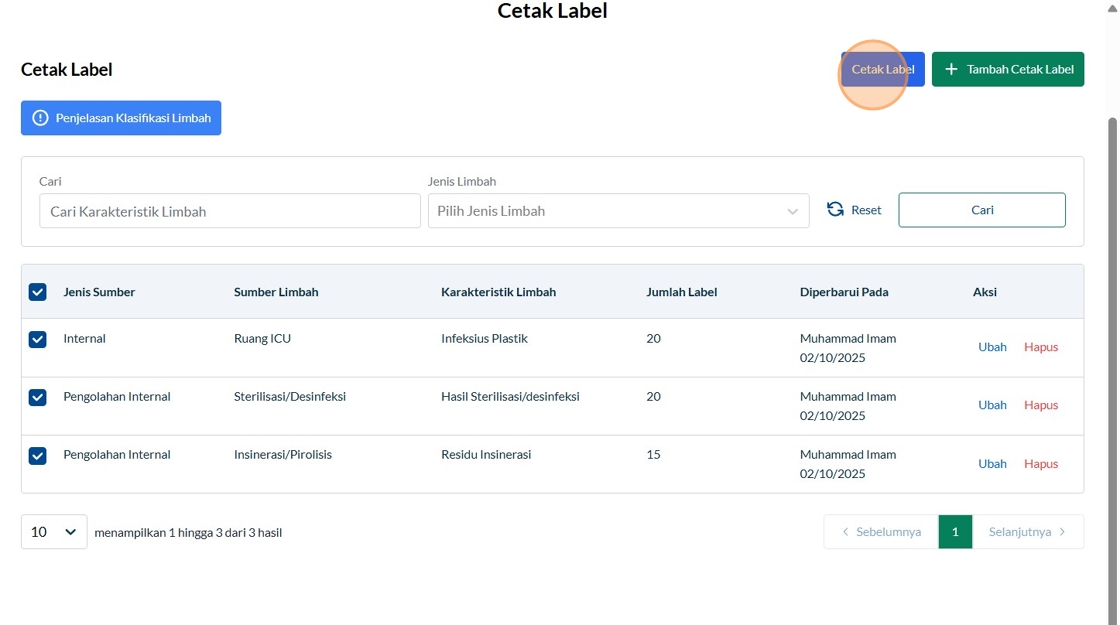Click Hapus for the Residu Insinerasi row
This screenshot has height=625, width=1120.
pyautogui.click(x=1040, y=464)
